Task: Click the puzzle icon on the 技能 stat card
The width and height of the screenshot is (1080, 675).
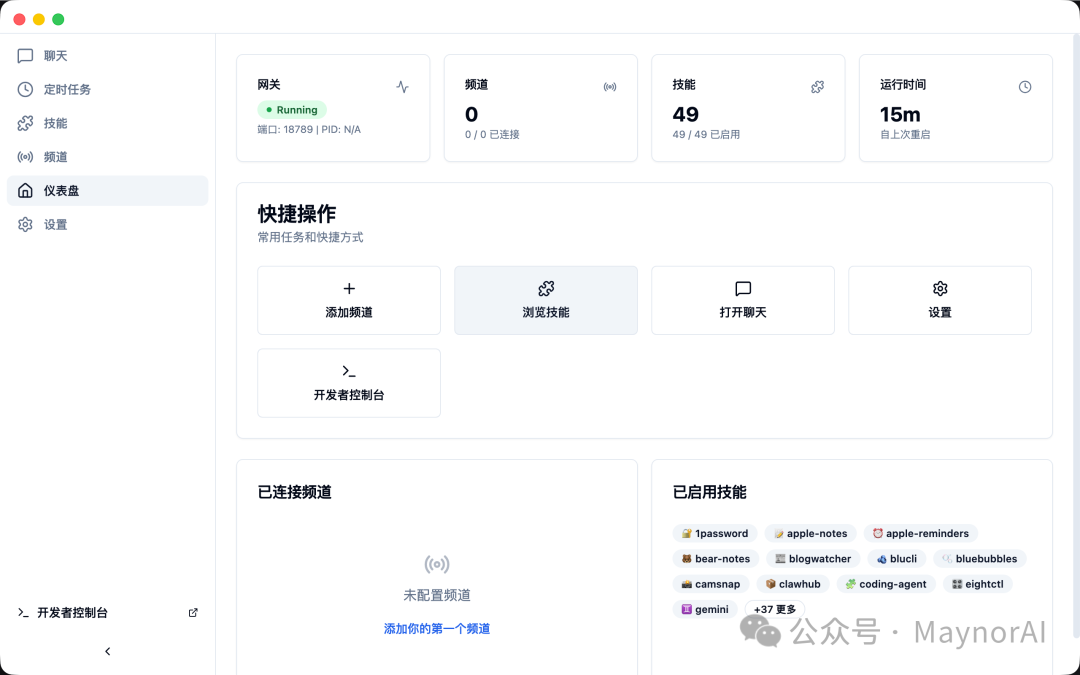Action: (817, 87)
